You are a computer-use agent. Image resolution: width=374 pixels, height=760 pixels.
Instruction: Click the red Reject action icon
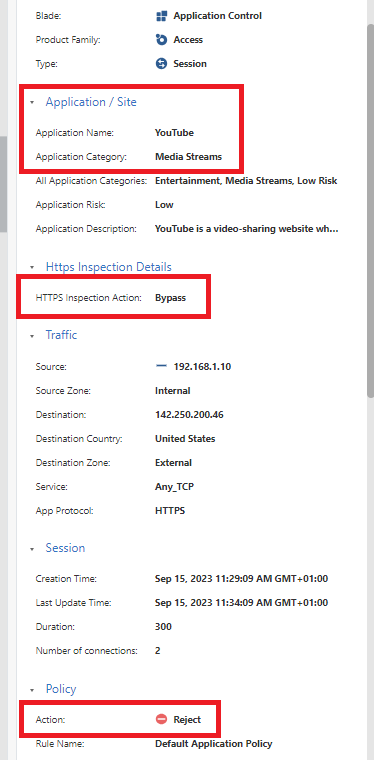click(x=161, y=720)
